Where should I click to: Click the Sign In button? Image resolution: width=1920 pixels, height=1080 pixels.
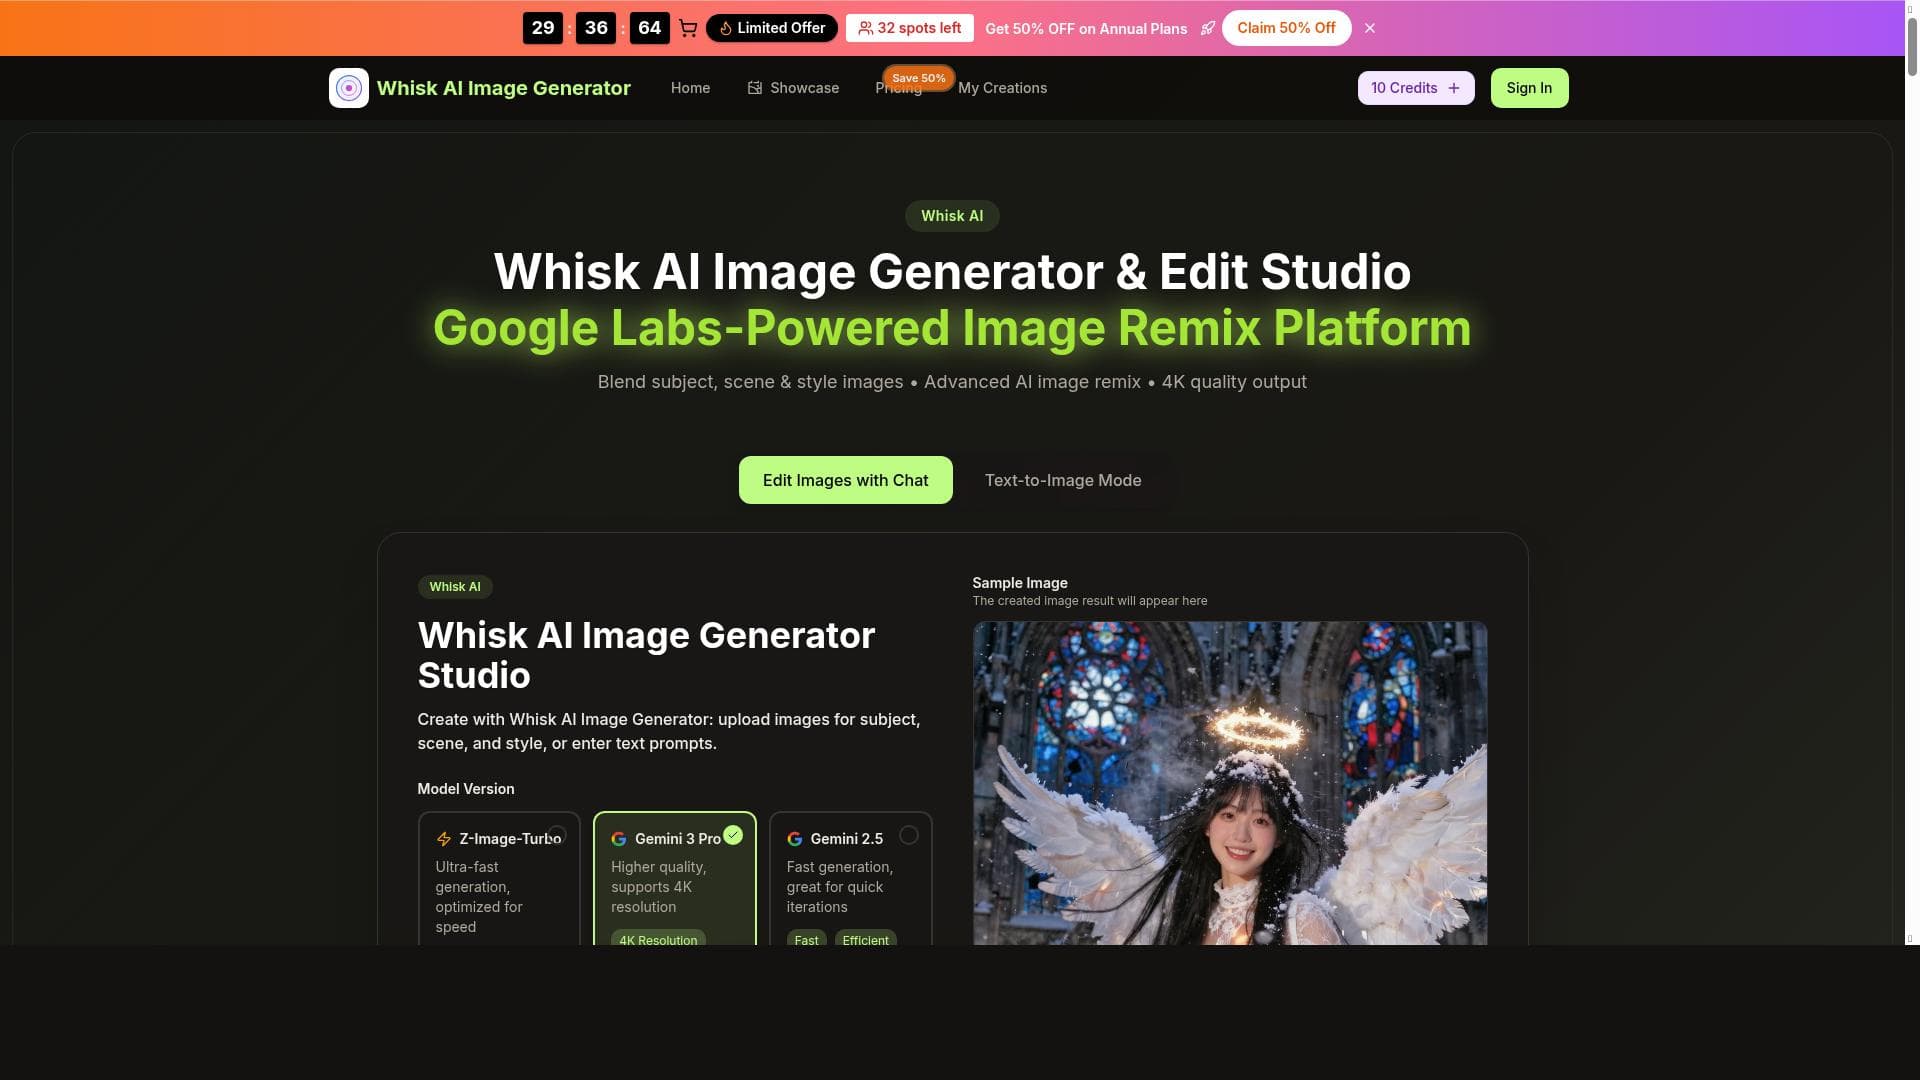[1529, 88]
